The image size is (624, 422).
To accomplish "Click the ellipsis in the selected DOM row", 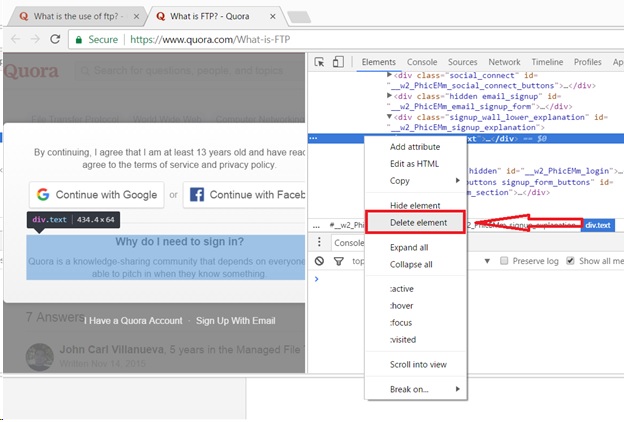I will coord(313,138).
